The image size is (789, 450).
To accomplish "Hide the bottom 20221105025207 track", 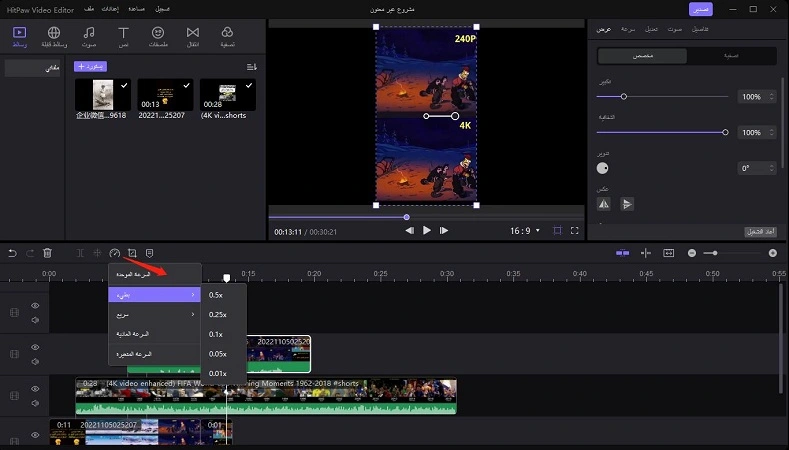I will pos(35,435).
